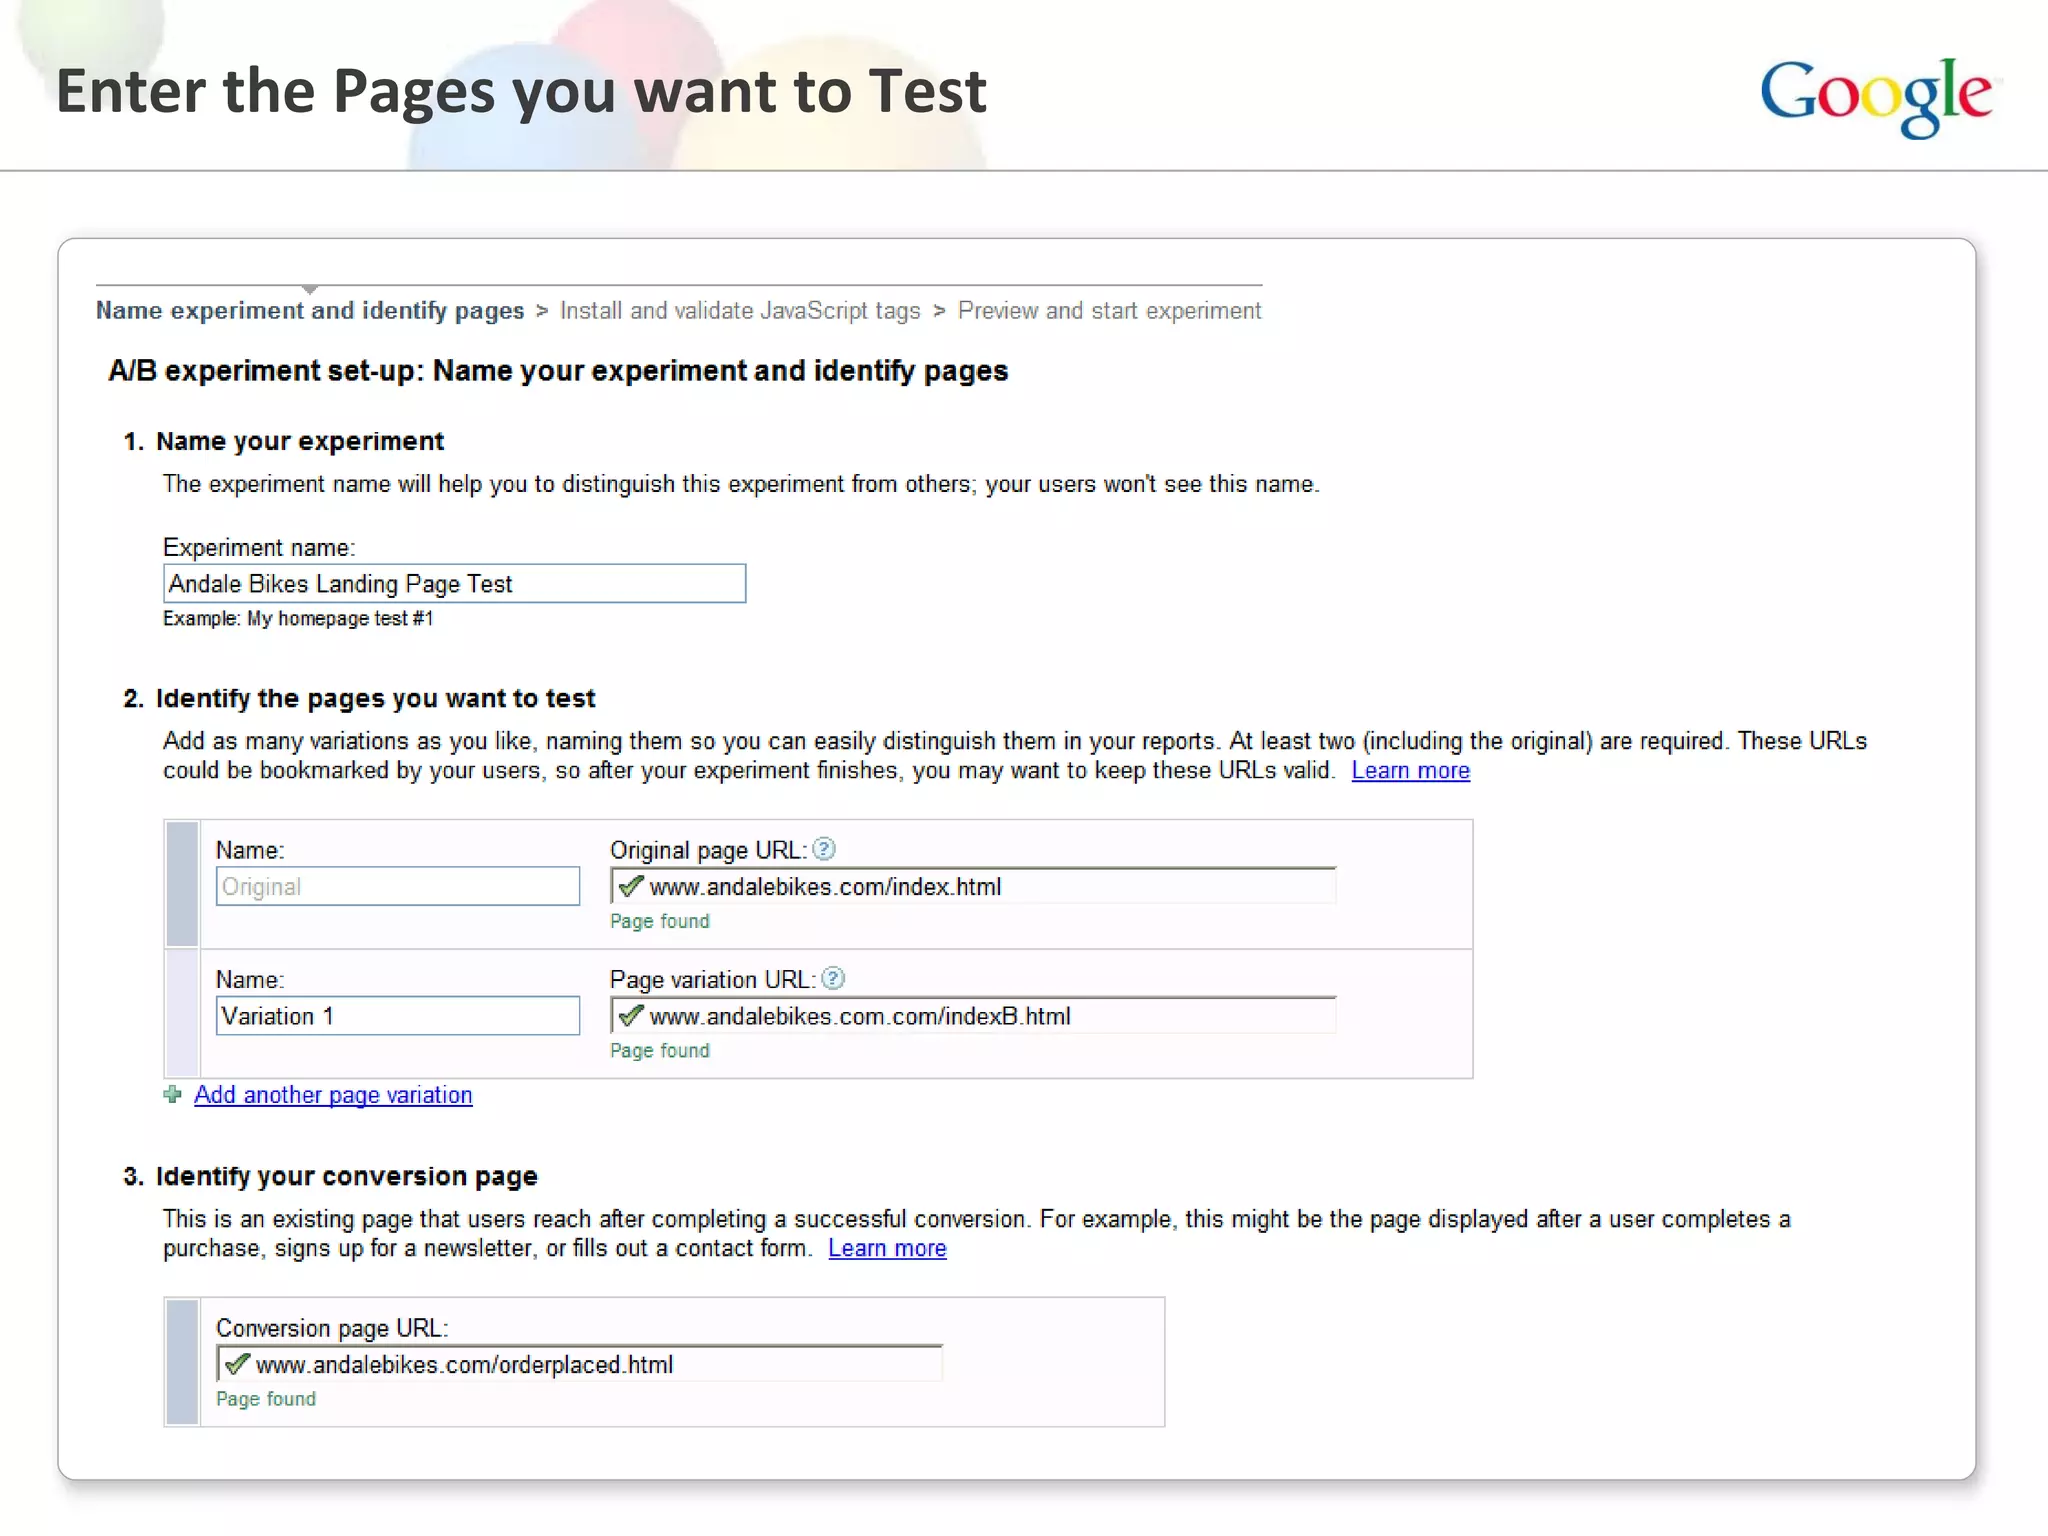Click the Original name field

coord(398,886)
